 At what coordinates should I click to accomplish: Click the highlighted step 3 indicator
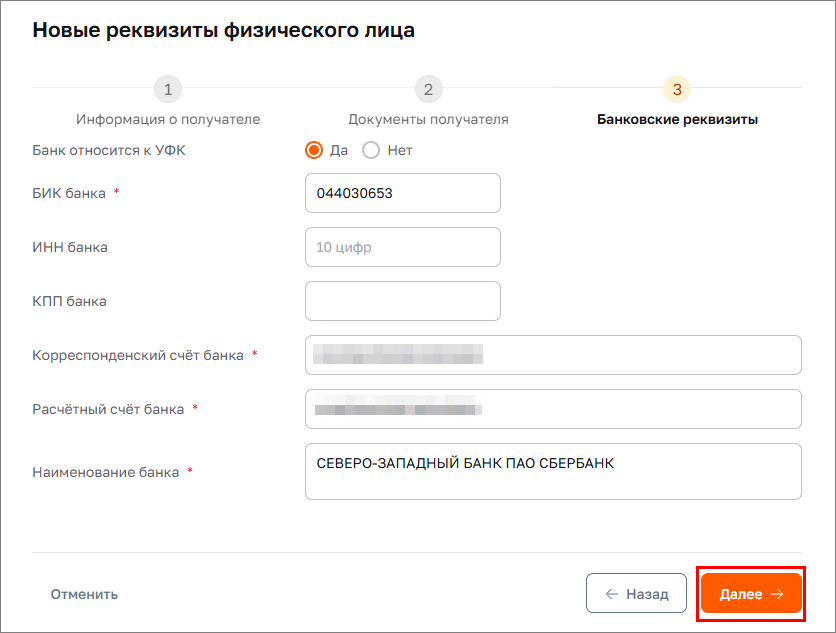[x=676, y=89]
